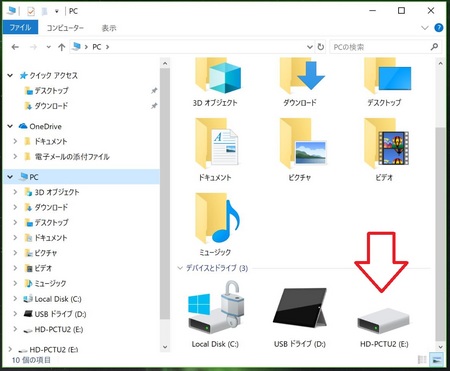Open the 表示 ribbon tab
Viewport: 450px width, 371px height.
[109, 28]
